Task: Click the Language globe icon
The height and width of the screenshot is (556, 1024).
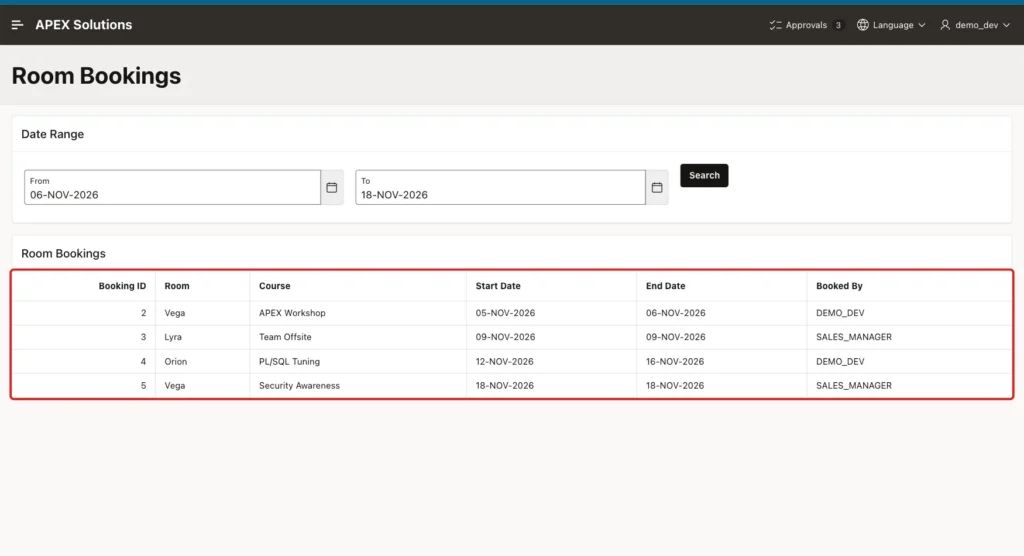Action: tap(863, 25)
